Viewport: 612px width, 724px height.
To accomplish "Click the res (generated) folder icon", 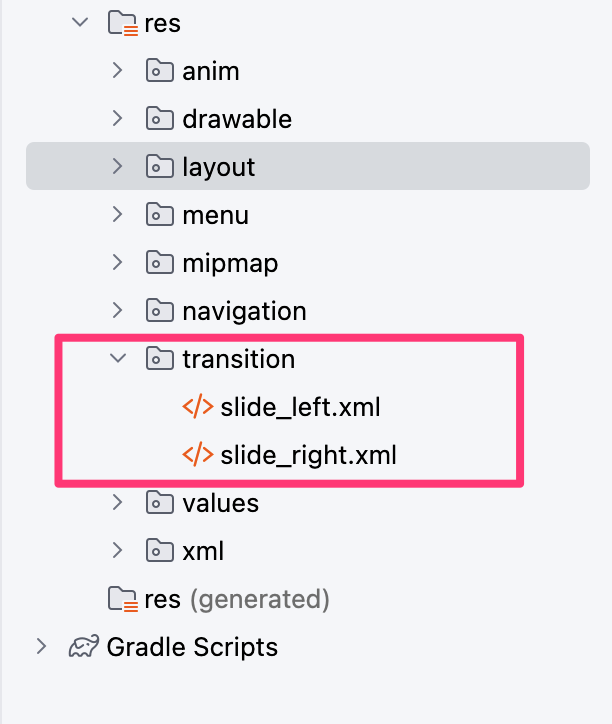I will click(x=122, y=599).
